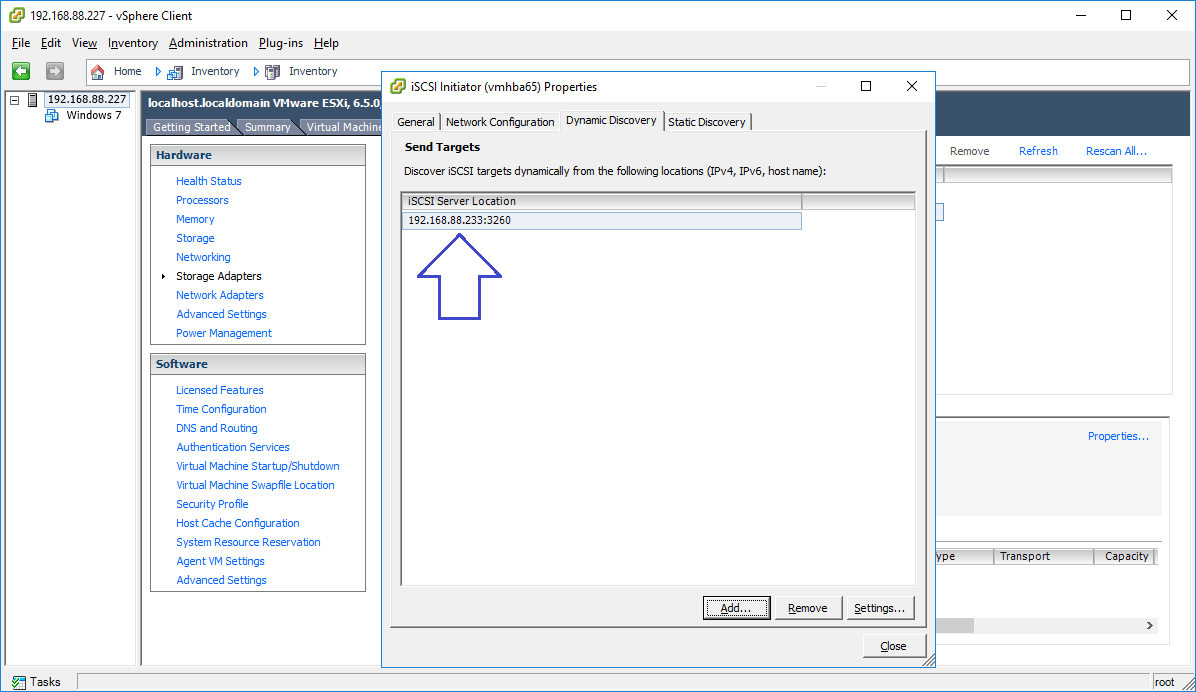Open Virtual Machine Swapfile Location
Viewport: 1196px width, 692px height.
click(x=255, y=485)
